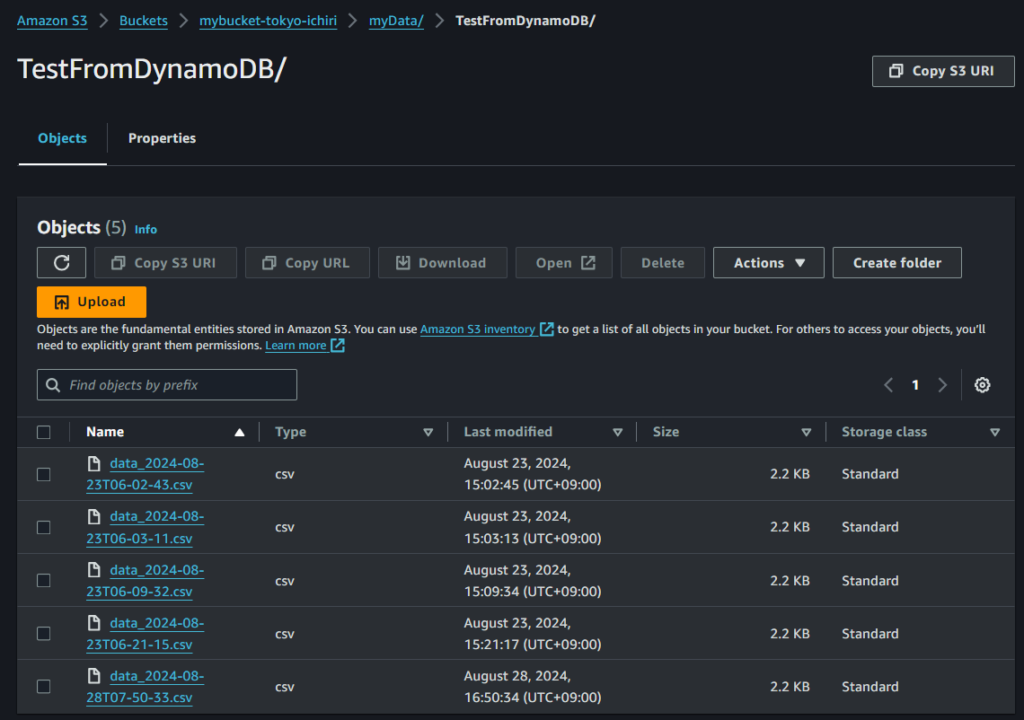The image size is (1024, 720).
Task: Open the Objects Info link
Action: (146, 229)
